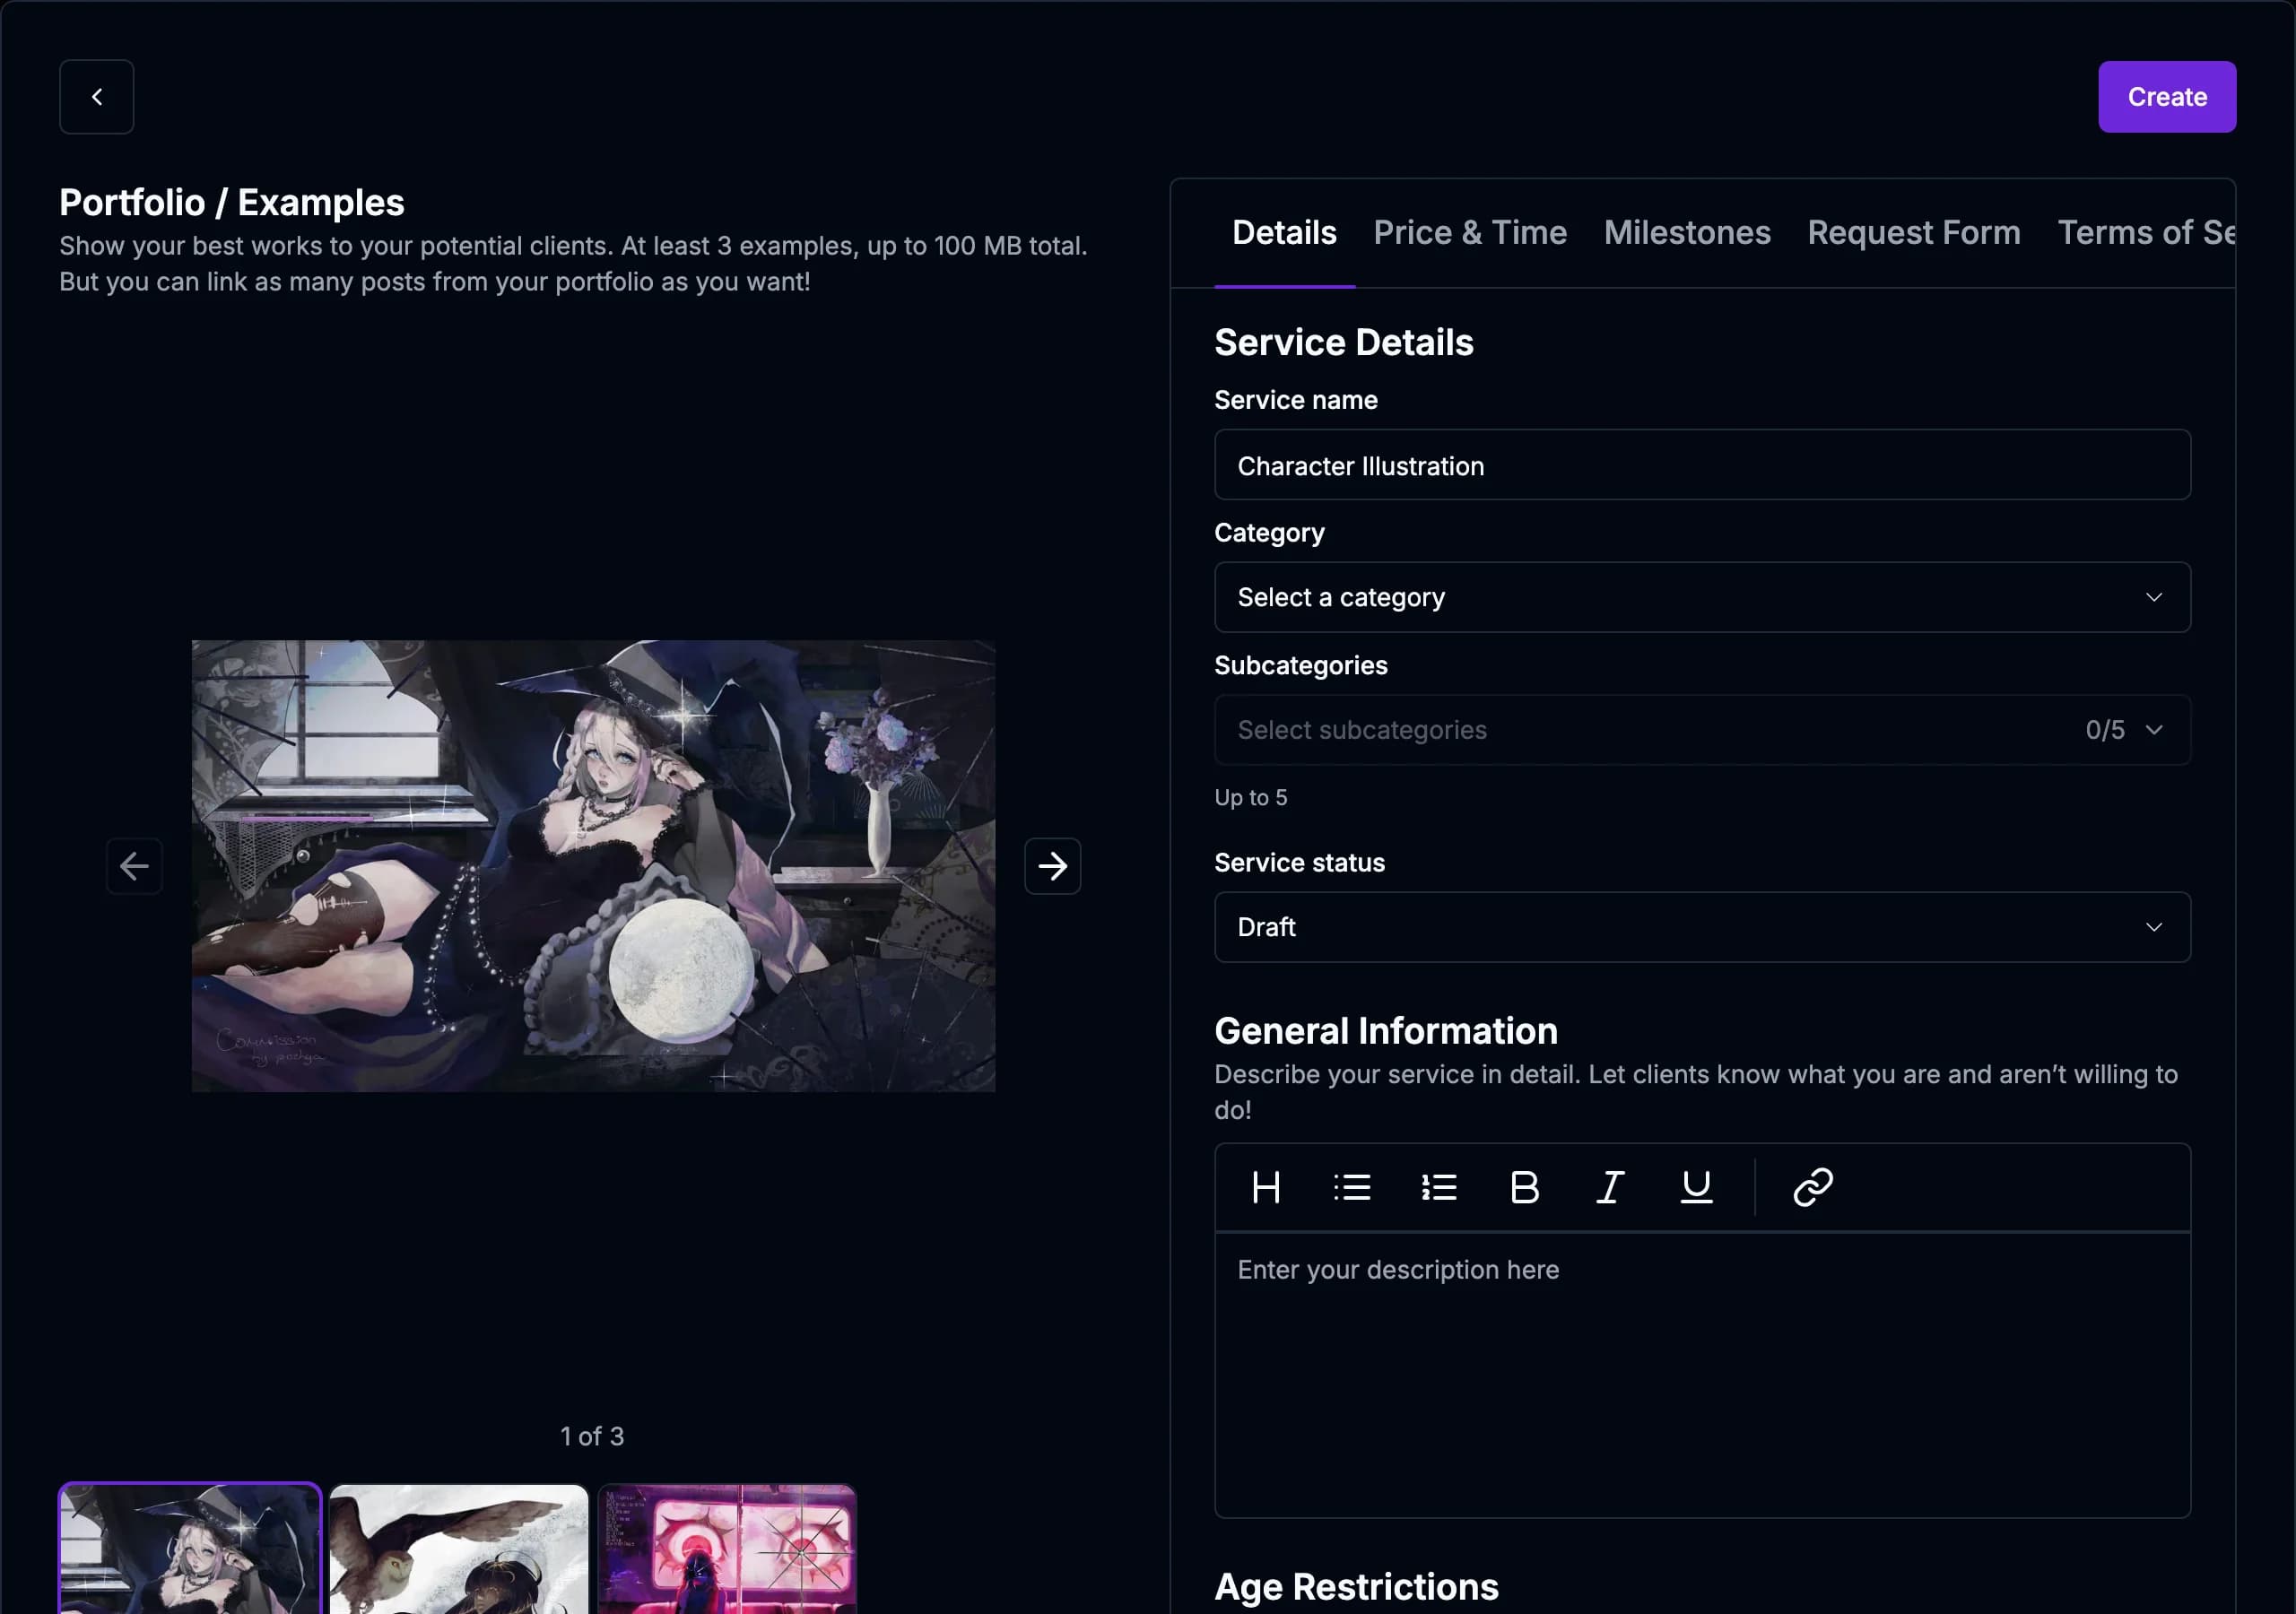The width and height of the screenshot is (2296, 1614).
Task: Select the pink neon artwork thumbnail
Action: [x=727, y=1548]
